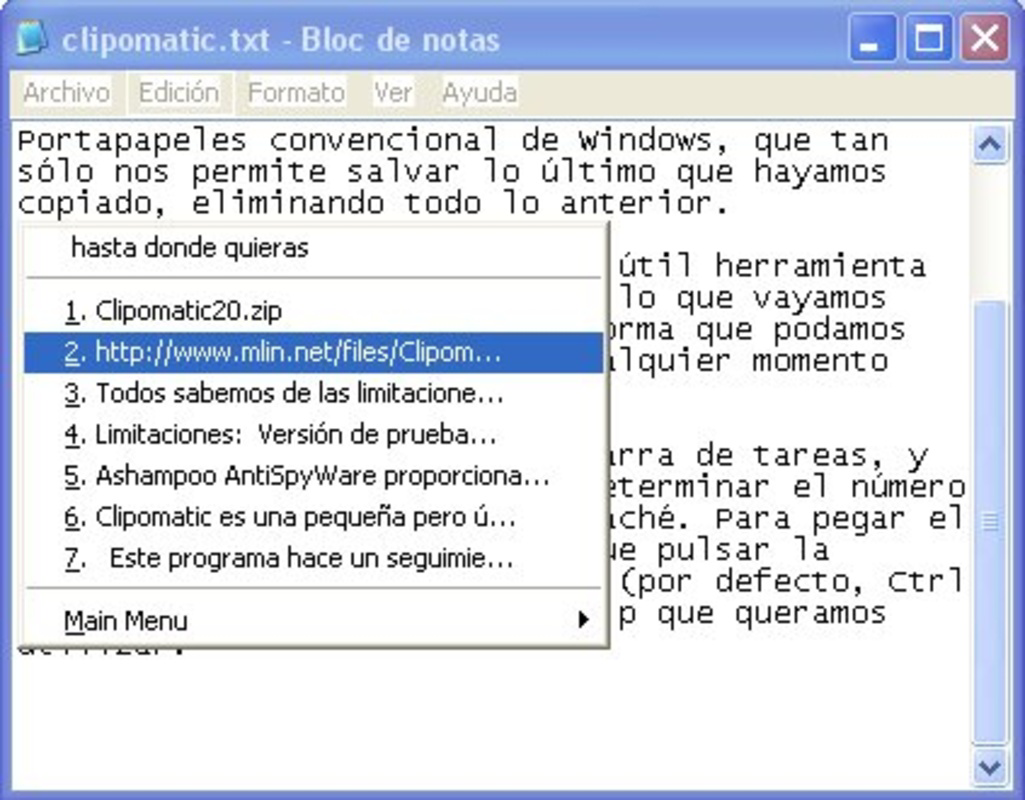The image size is (1025, 800).
Task: Click the scrollbar up arrow
Action: point(989,144)
